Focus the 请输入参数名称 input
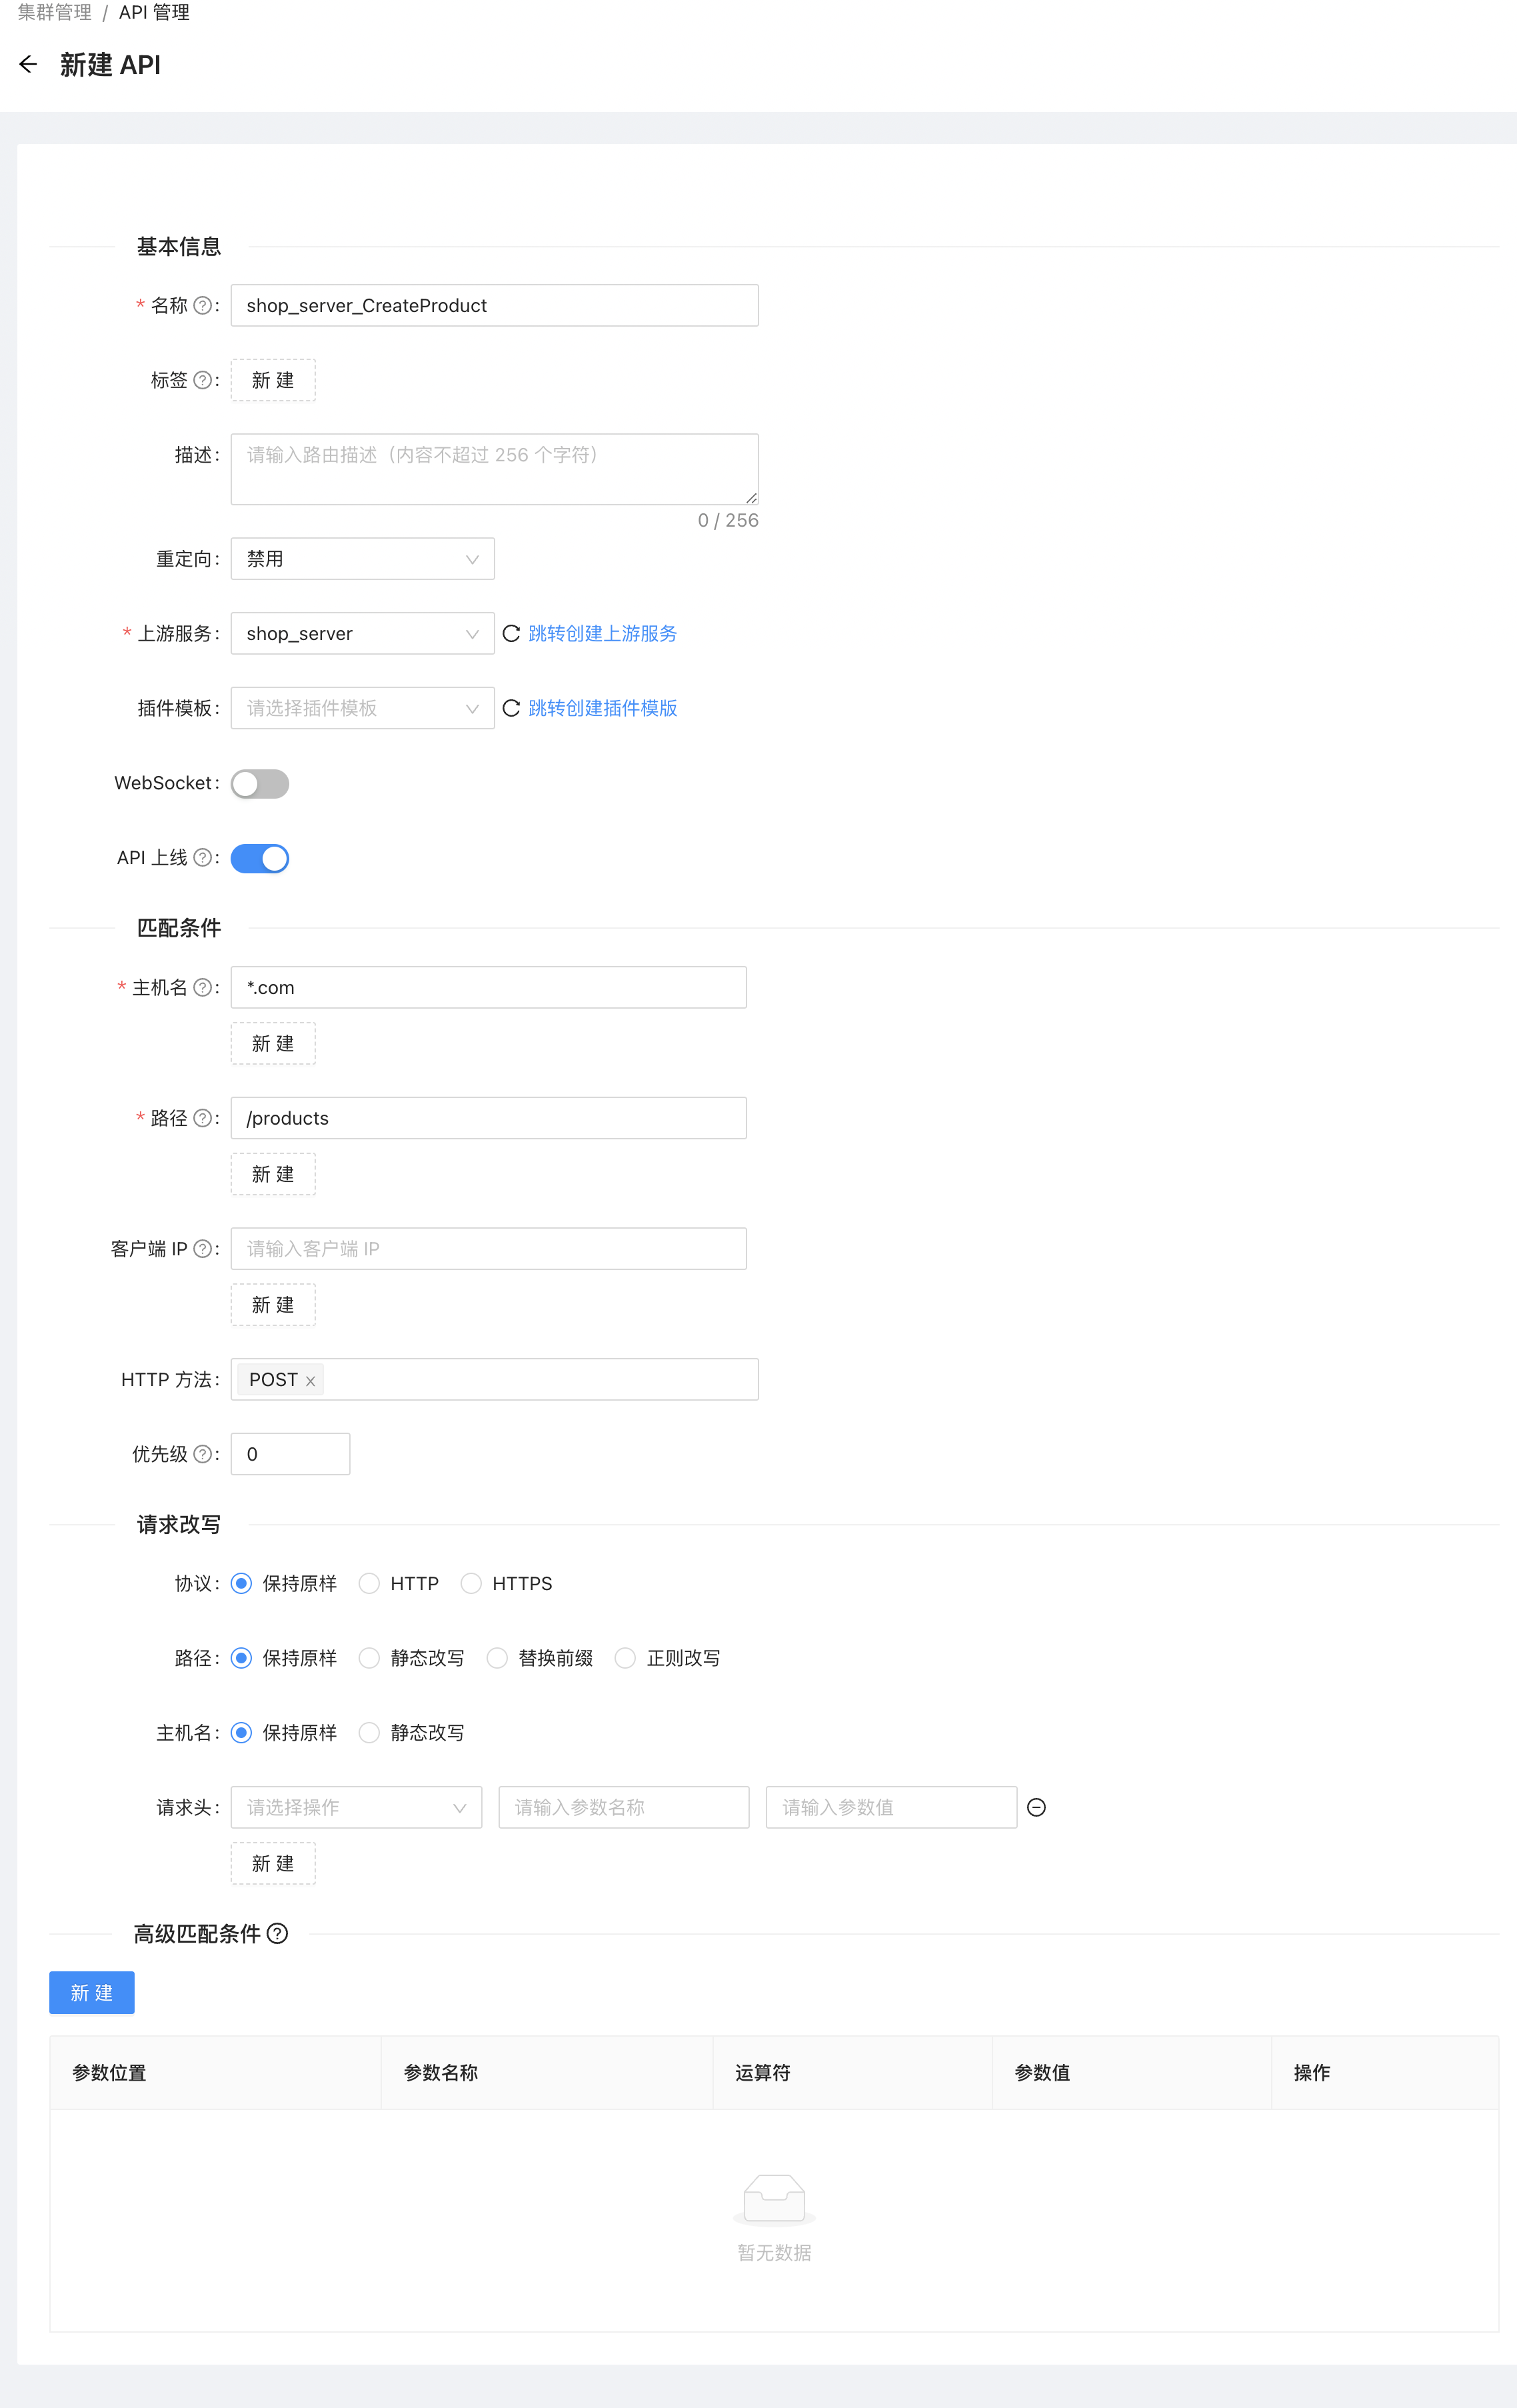Viewport: 1517px width, 2408px height. (624, 1808)
